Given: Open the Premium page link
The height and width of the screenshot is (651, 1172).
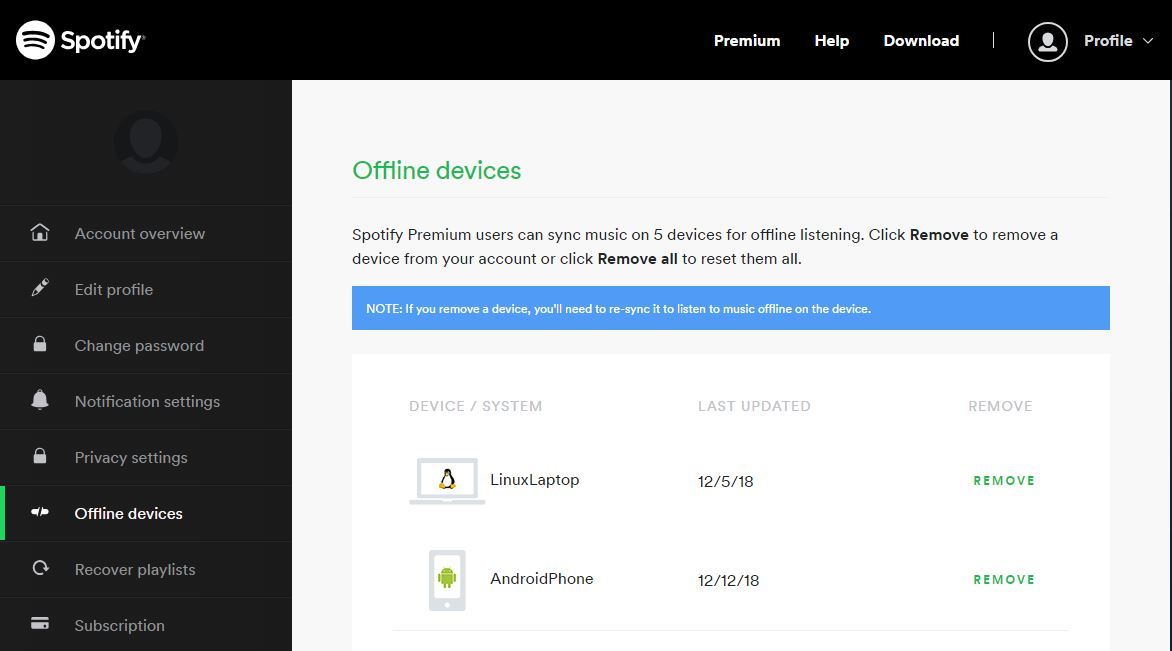Looking at the screenshot, I should pyautogui.click(x=747, y=40).
